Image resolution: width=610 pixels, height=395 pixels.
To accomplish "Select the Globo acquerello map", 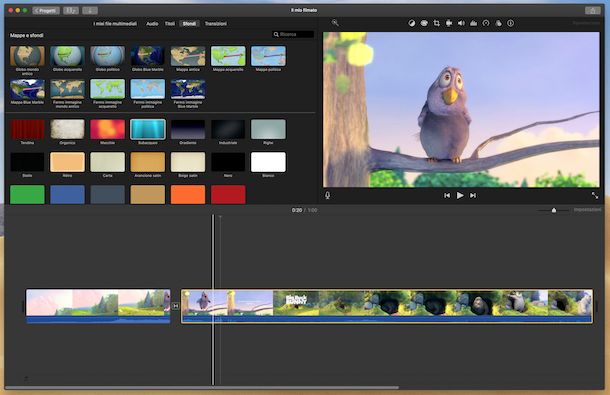I will pyautogui.click(x=67, y=56).
